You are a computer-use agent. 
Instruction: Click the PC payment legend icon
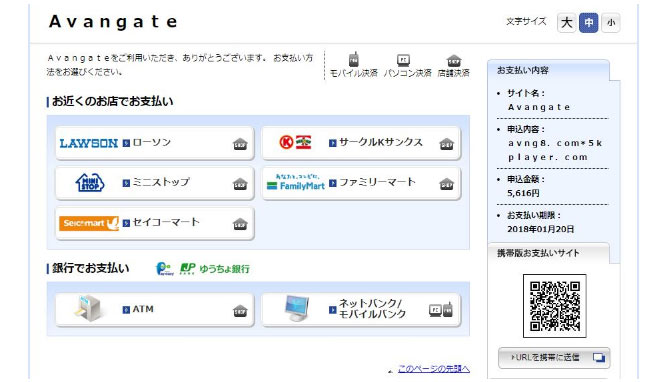coord(403,59)
